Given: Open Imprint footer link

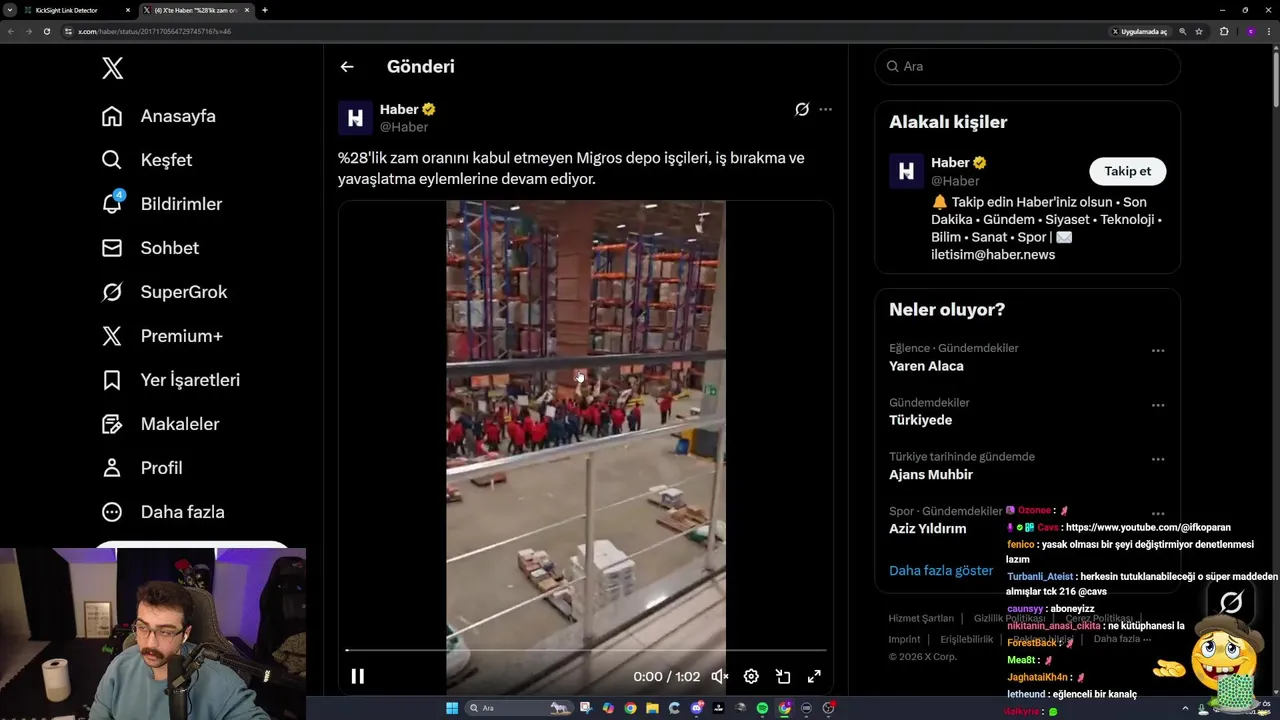Looking at the screenshot, I should pos(904,639).
